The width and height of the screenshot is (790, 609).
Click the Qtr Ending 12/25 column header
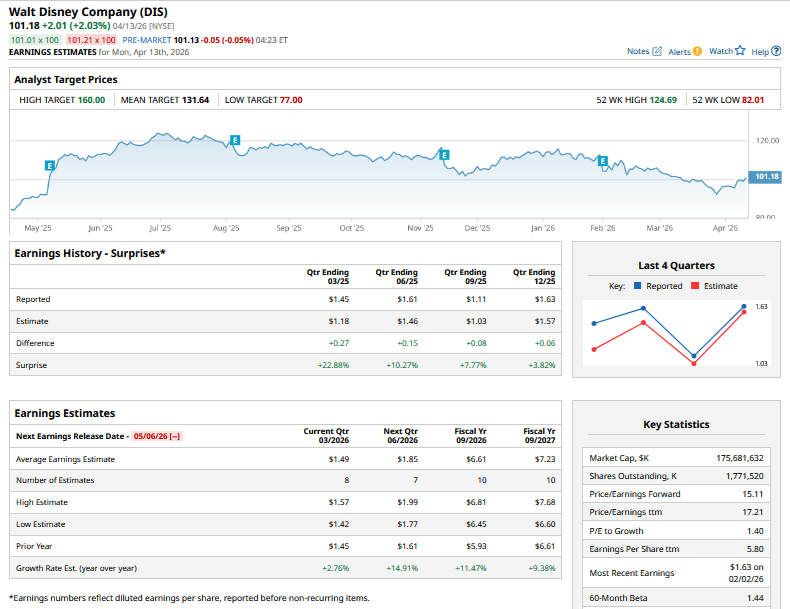pyautogui.click(x=533, y=277)
